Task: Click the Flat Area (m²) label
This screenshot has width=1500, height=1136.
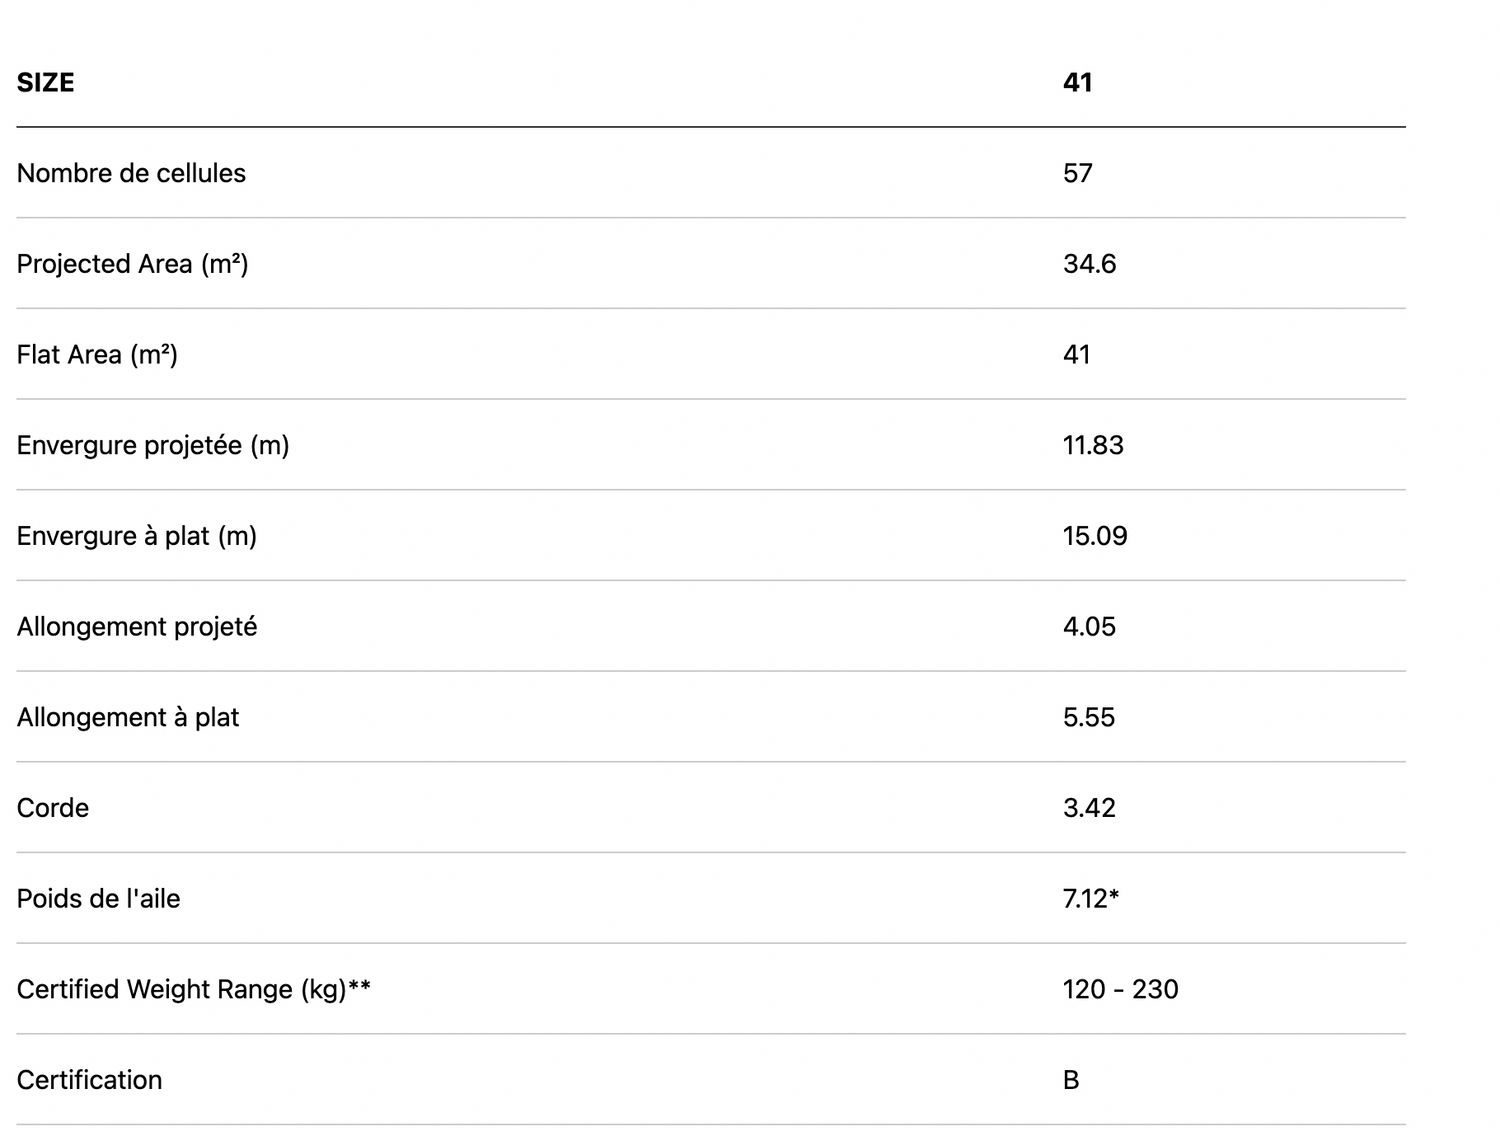Action: tap(97, 355)
